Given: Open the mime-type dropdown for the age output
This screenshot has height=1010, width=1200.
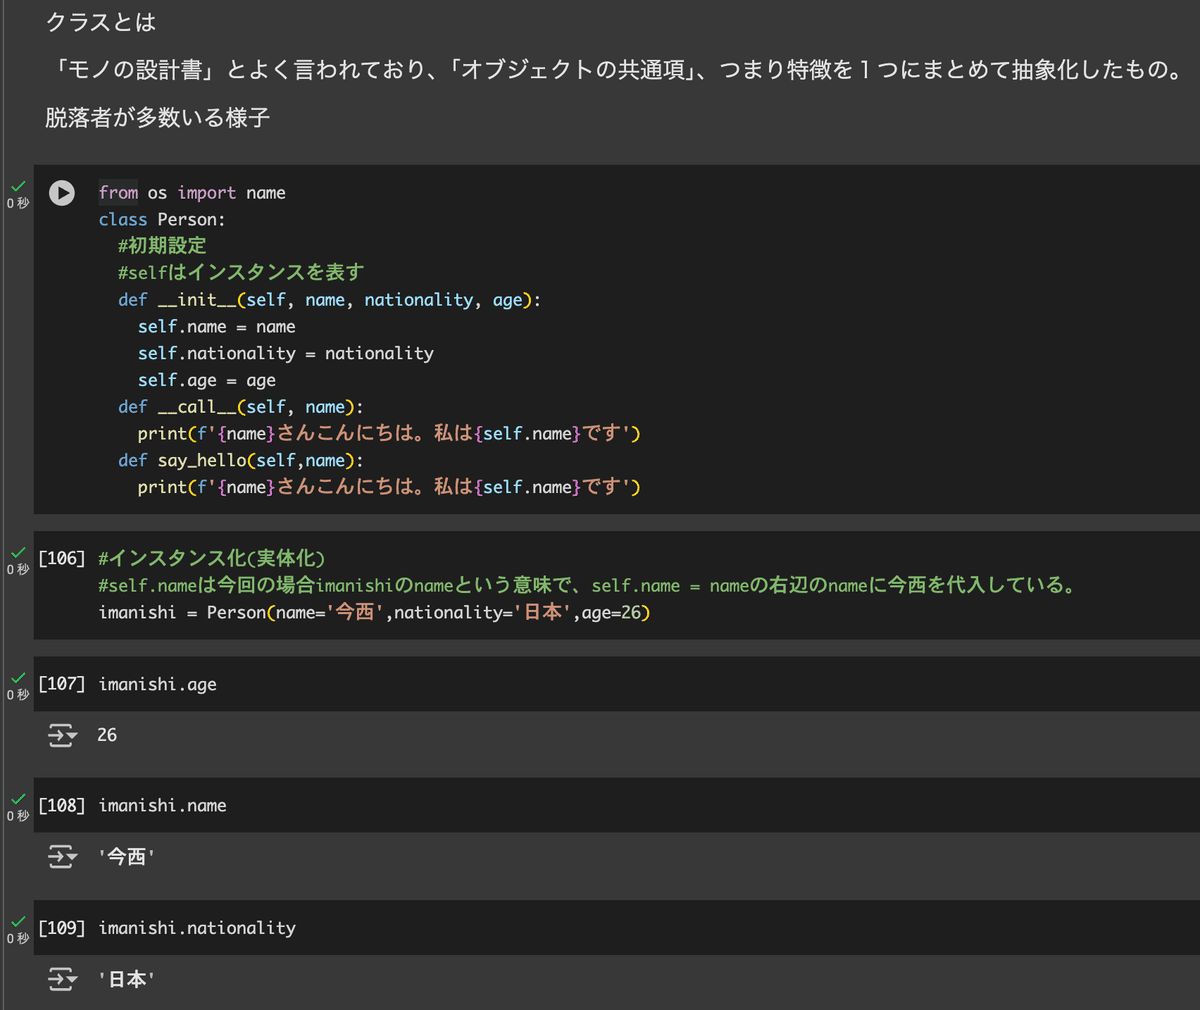Looking at the screenshot, I should pyautogui.click(x=71, y=735).
